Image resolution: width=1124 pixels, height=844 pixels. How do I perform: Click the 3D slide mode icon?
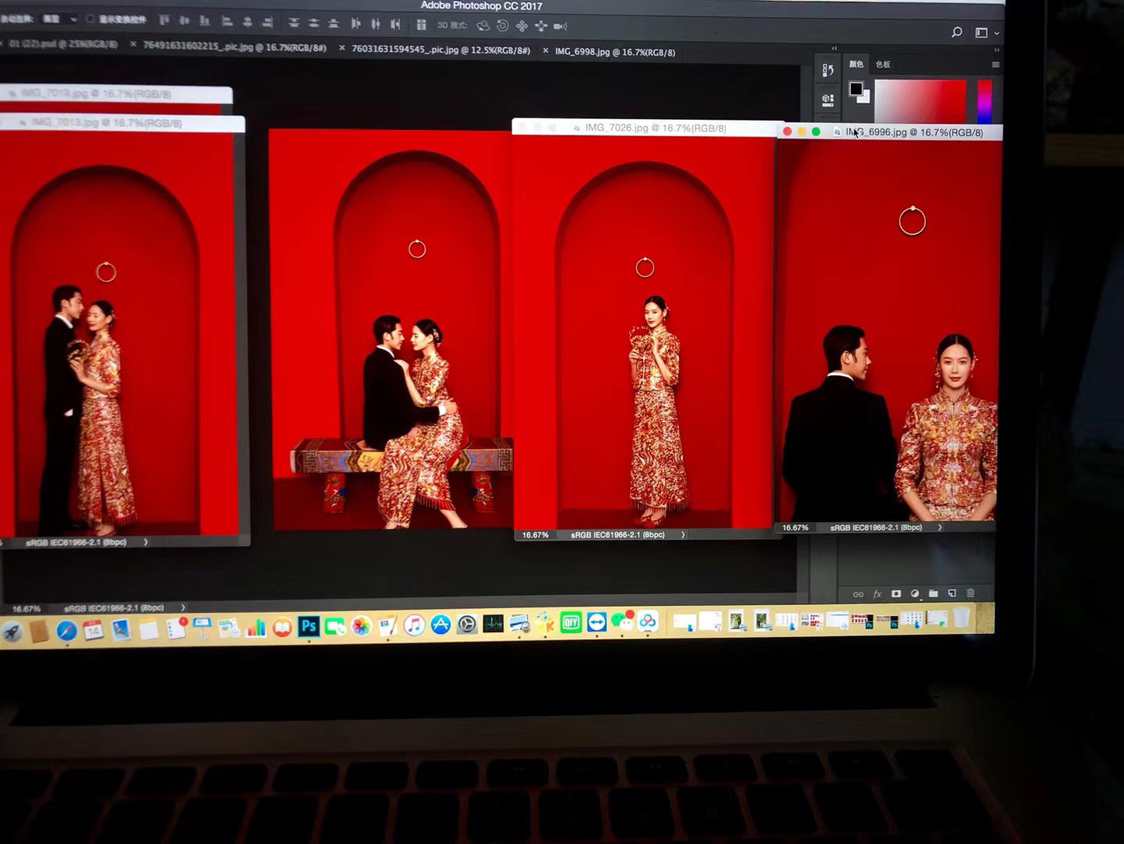click(x=541, y=27)
